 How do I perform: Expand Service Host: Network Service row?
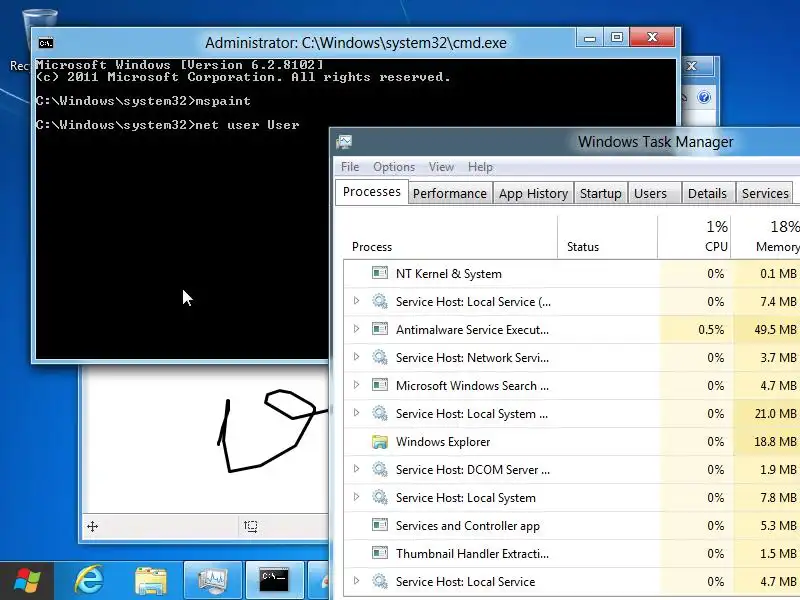357,357
